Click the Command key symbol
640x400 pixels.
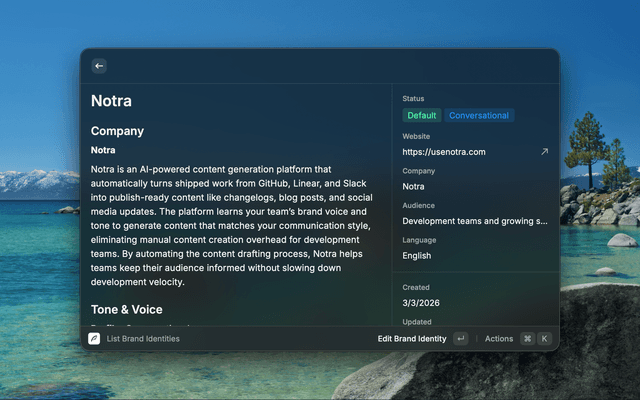click(x=527, y=339)
